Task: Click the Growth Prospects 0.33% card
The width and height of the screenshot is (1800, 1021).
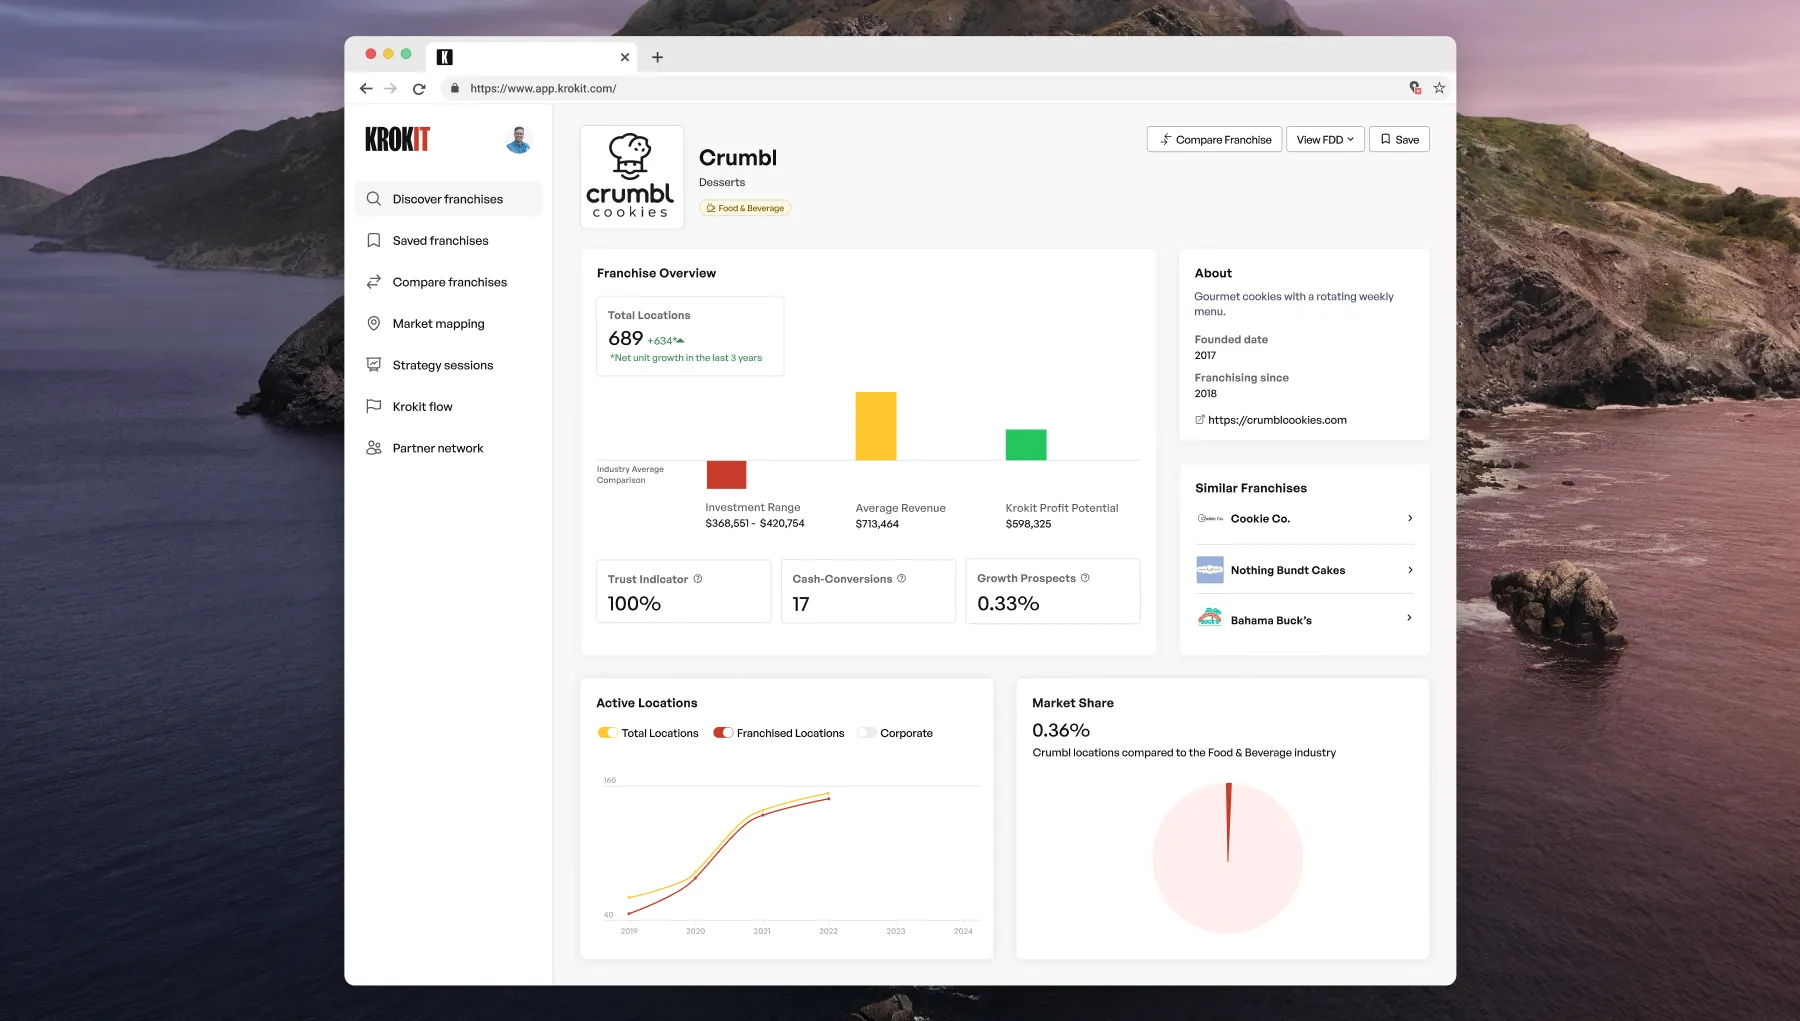Action: point(1053,591)
